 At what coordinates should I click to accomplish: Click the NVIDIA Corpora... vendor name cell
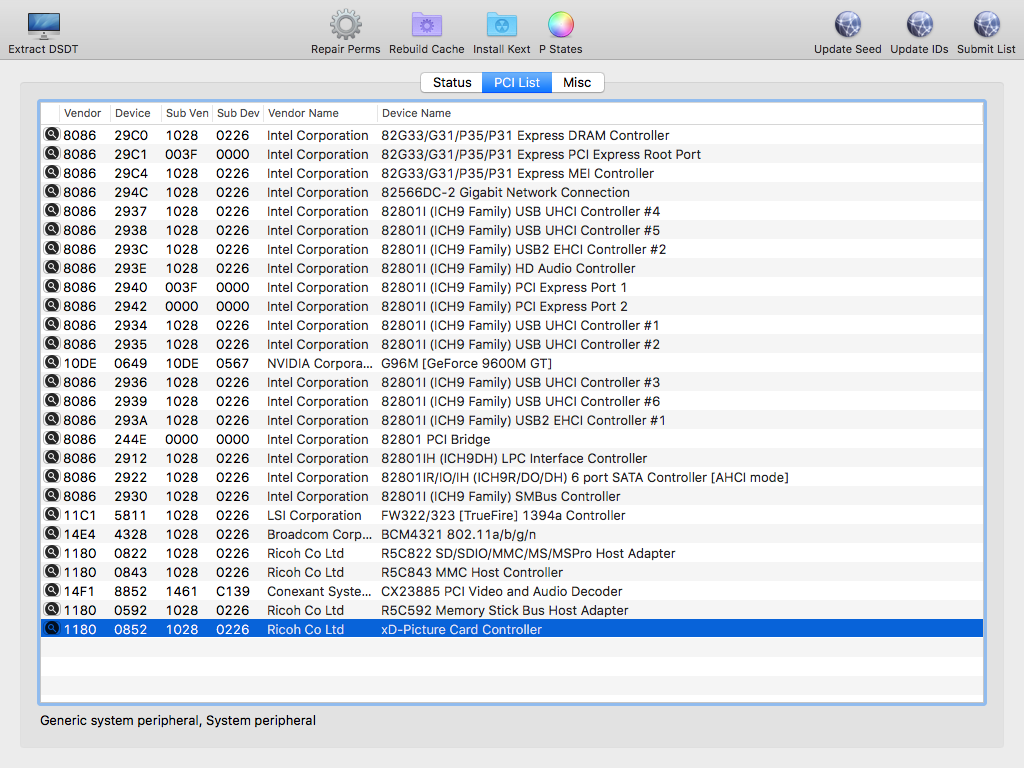coord(319,363)
